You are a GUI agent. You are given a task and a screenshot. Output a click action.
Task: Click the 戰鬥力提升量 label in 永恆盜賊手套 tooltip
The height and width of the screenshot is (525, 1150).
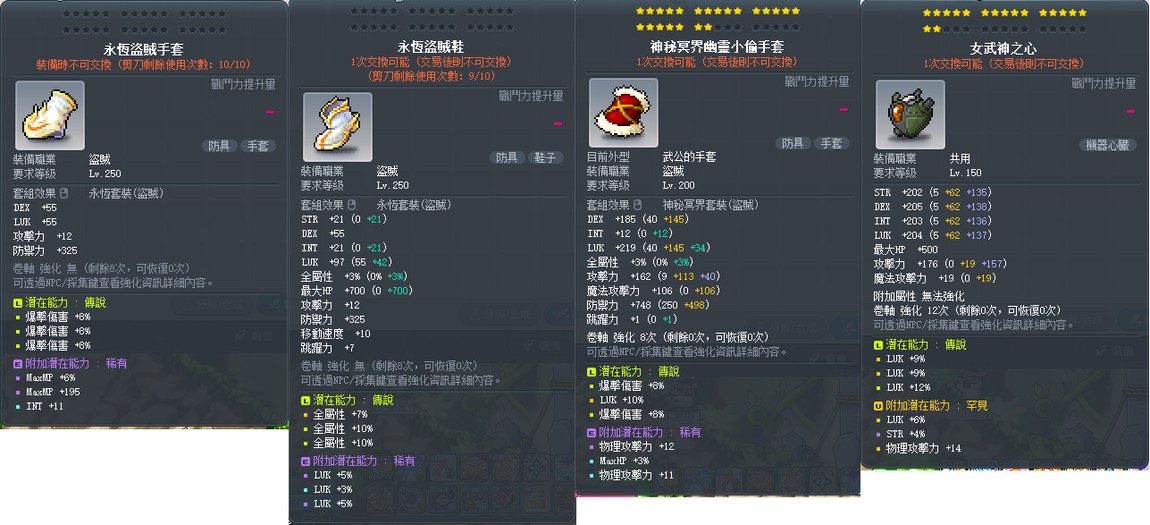[x=243, y=84]
